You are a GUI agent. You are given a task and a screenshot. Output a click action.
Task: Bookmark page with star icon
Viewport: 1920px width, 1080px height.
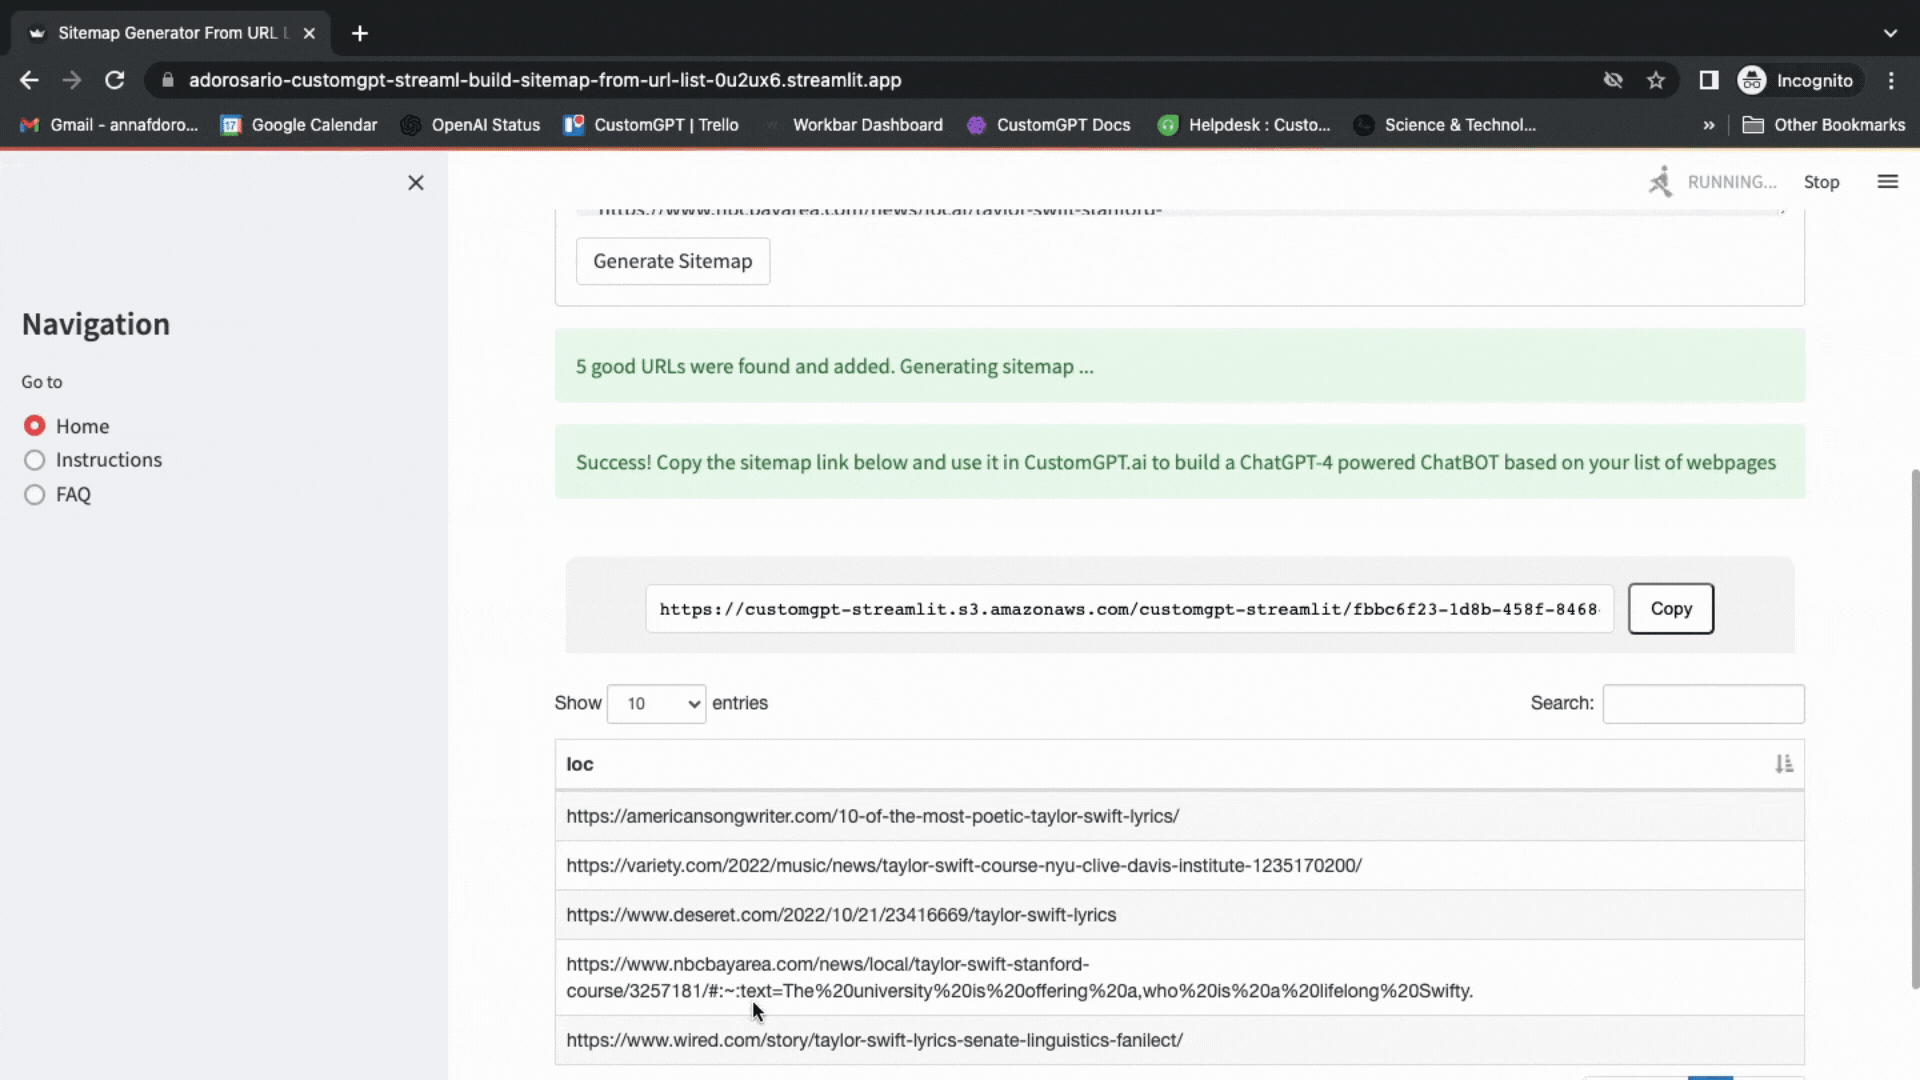point(1656,80)
